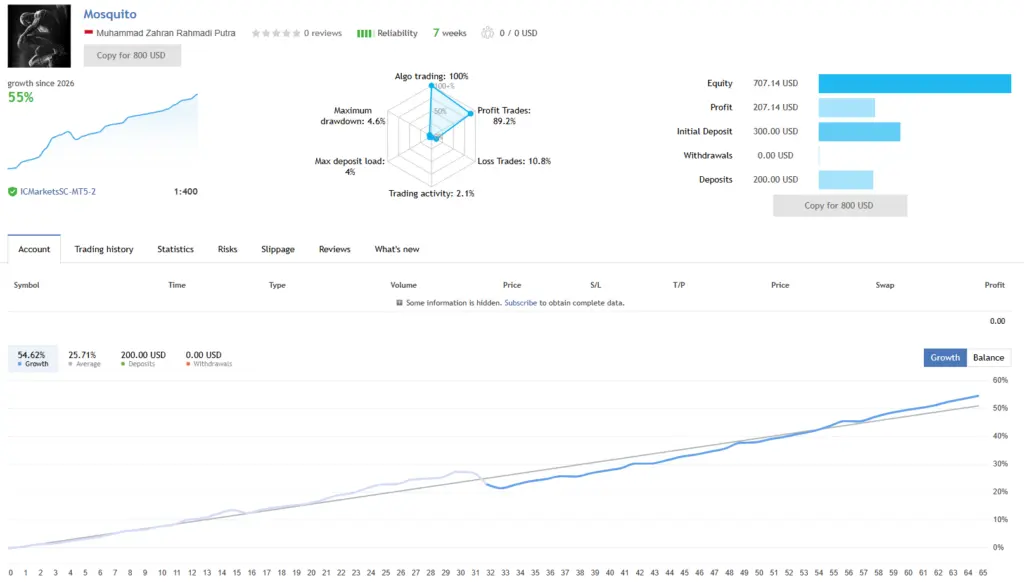Click the Profit Trades point on radar chart

coord(470,114)
